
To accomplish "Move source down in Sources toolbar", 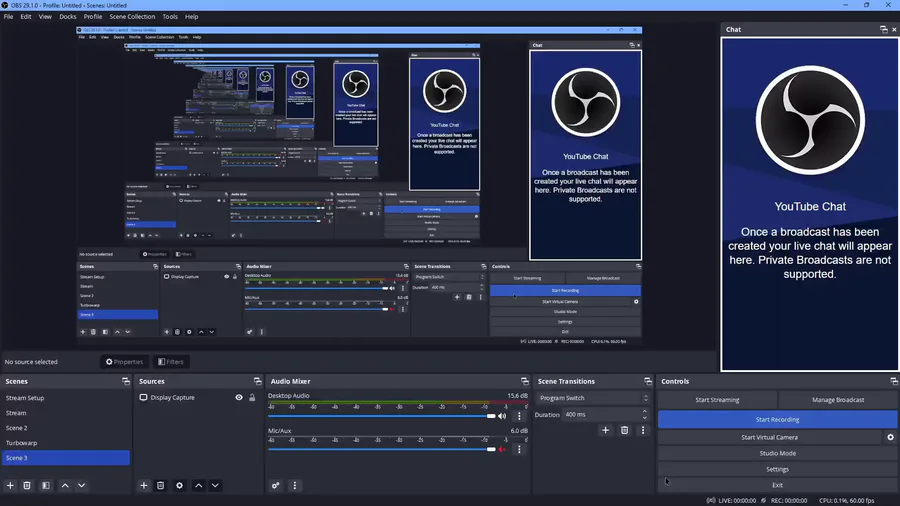I will (x=215, y=485).
